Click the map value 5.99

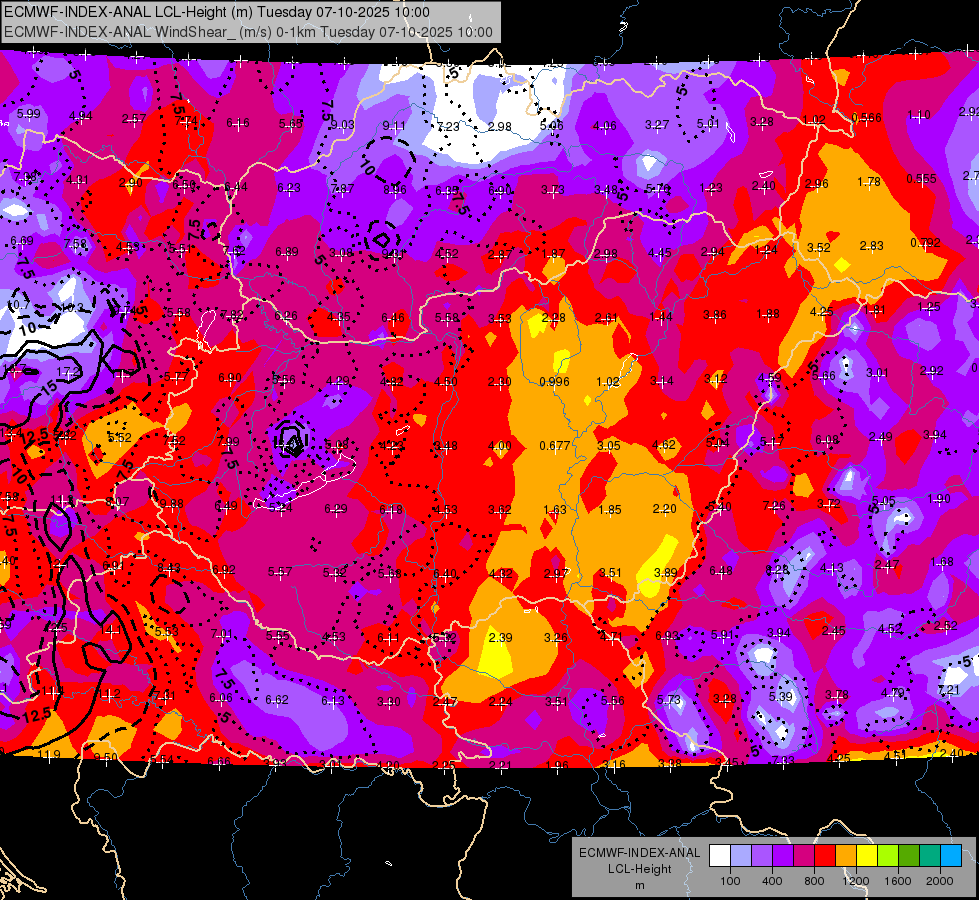[x=28, y=114]
